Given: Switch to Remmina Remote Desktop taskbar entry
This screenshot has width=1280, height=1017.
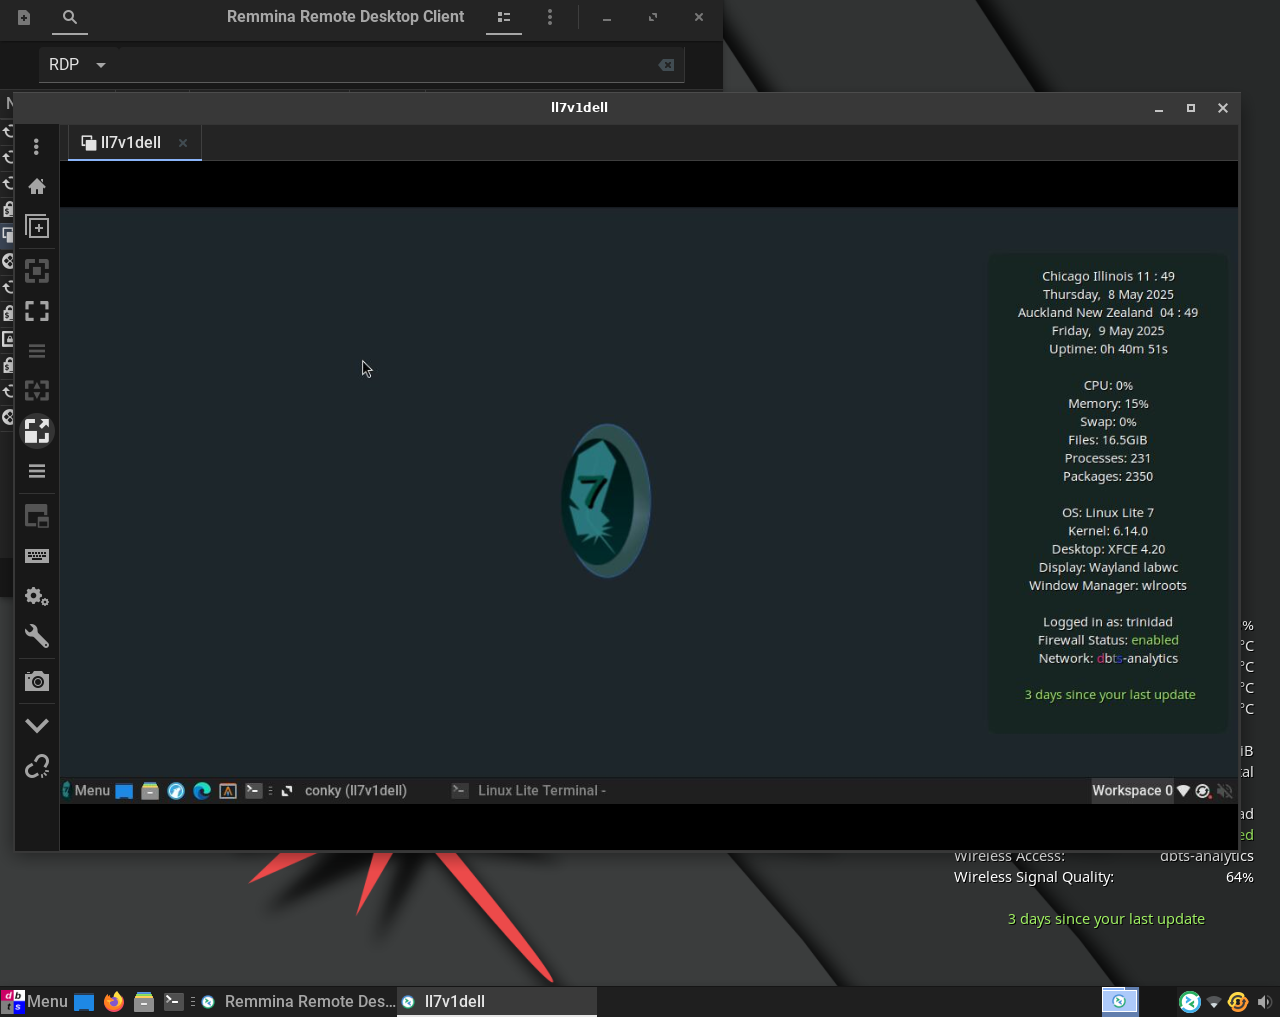Looking at the screenshot, I should (297, 1001).
